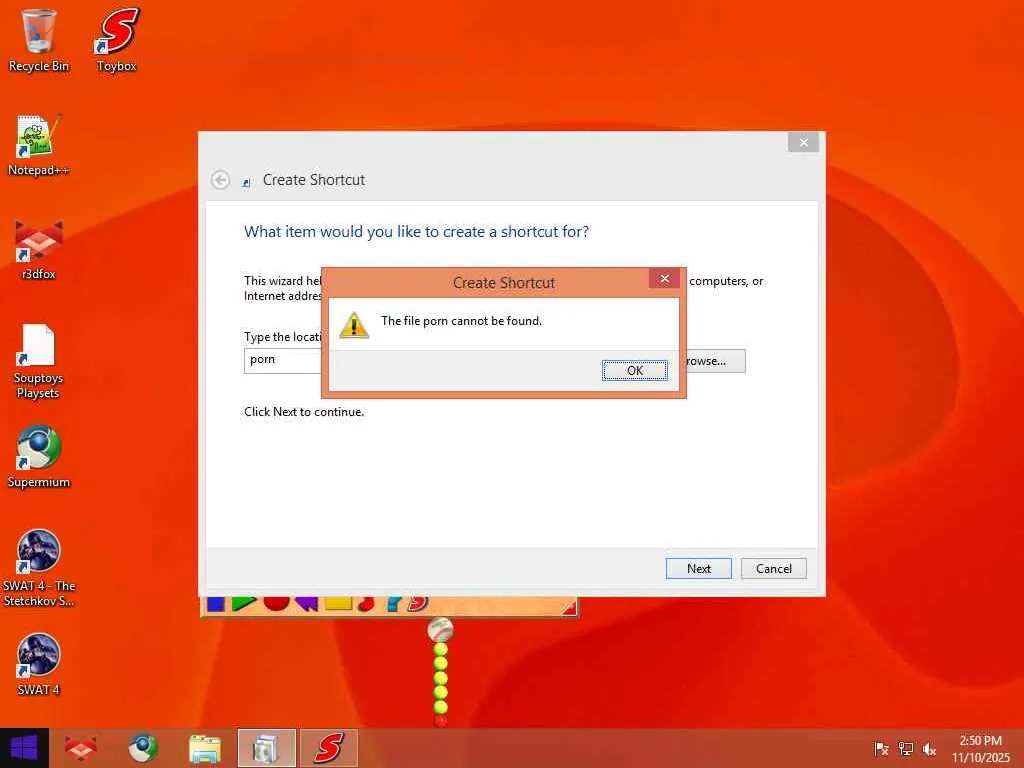Click the location text field containing porn
The height and width of the screenshot is (768, 1024).
pyautogui.click(x=283, y=360)
